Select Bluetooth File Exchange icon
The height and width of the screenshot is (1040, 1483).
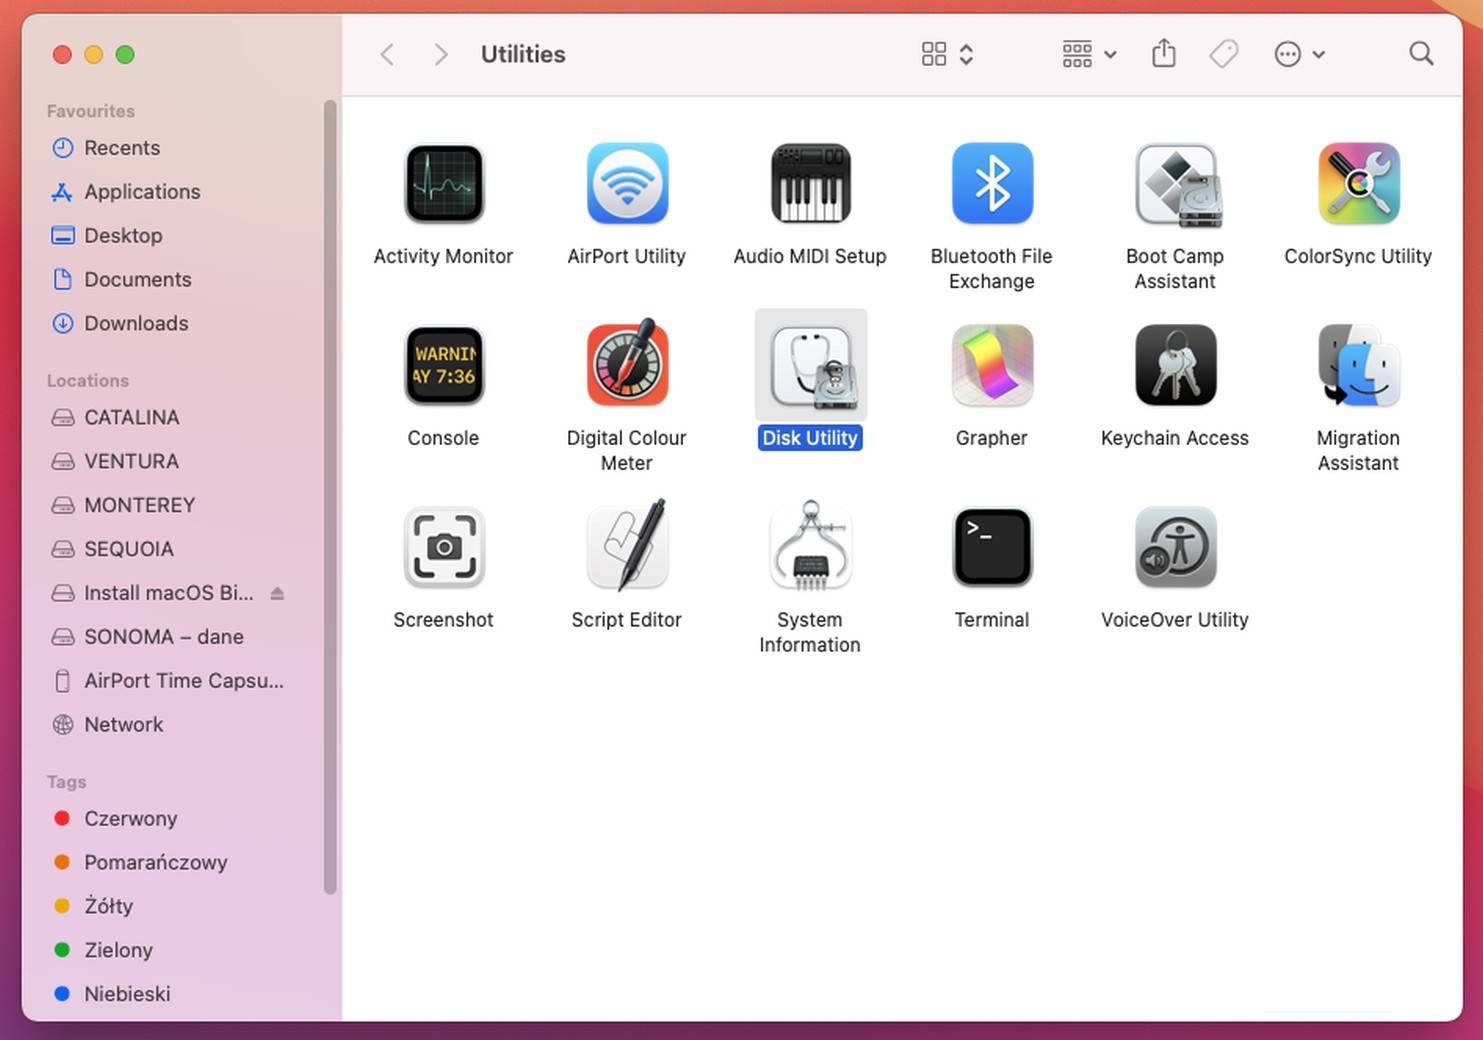992,184
